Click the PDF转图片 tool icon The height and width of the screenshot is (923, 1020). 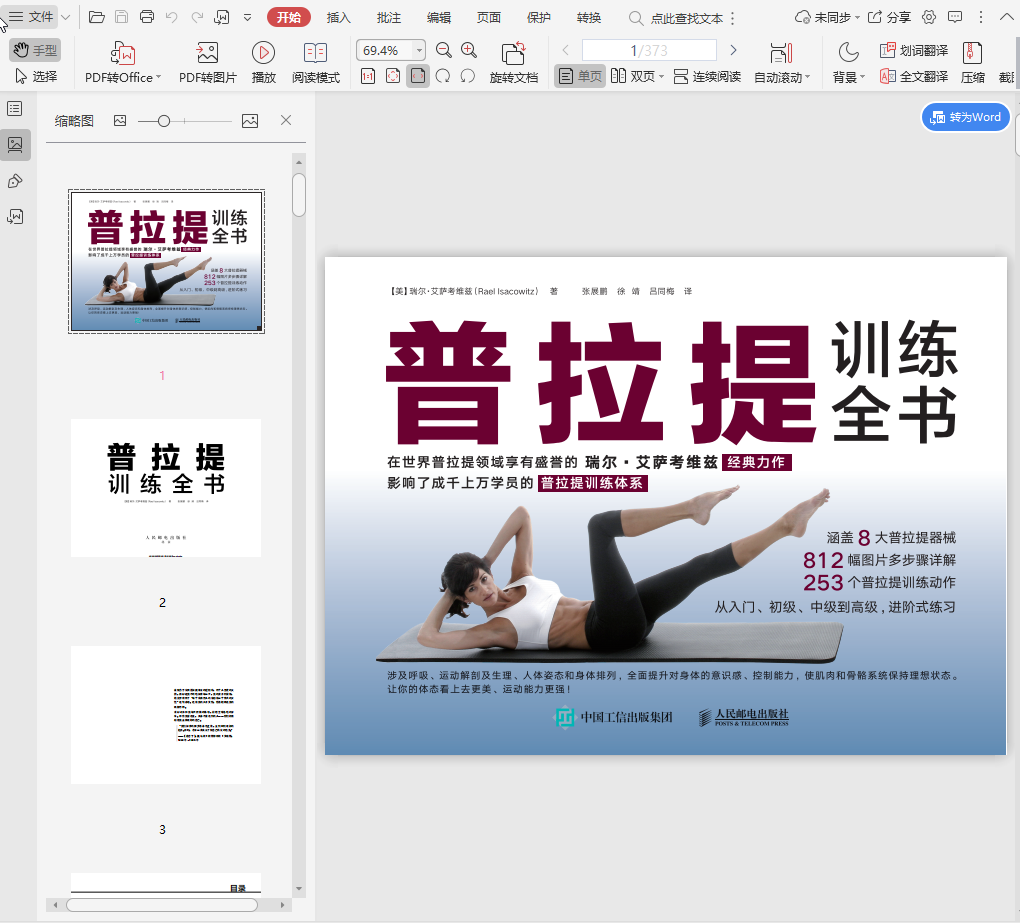(207, 53)
